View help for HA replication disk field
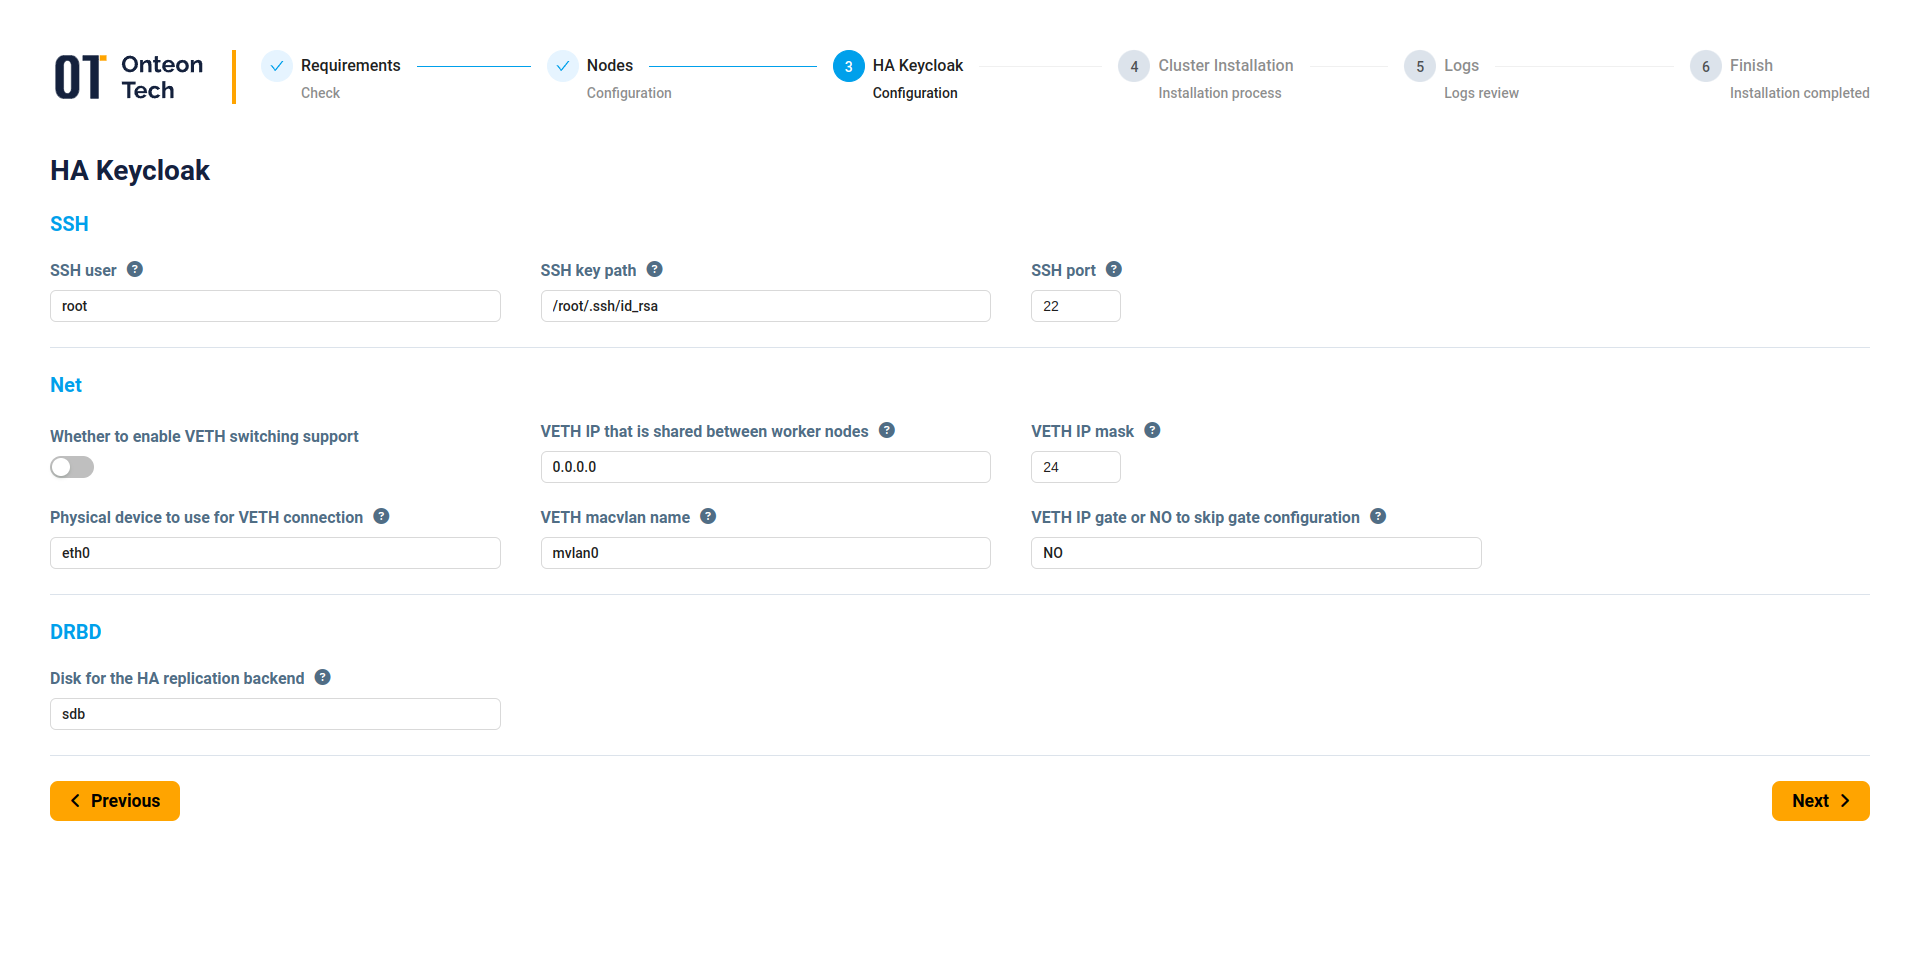Screen dimensions: 1916x963 pos(322,677)
